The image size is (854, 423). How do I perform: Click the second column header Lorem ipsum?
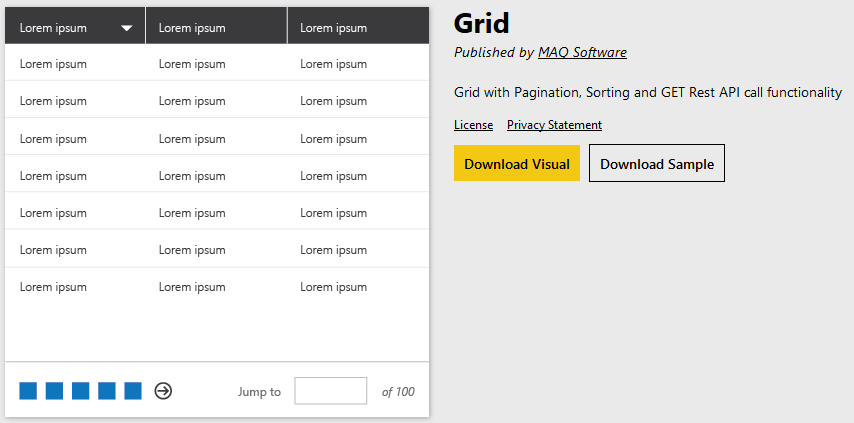click(192, 28)
